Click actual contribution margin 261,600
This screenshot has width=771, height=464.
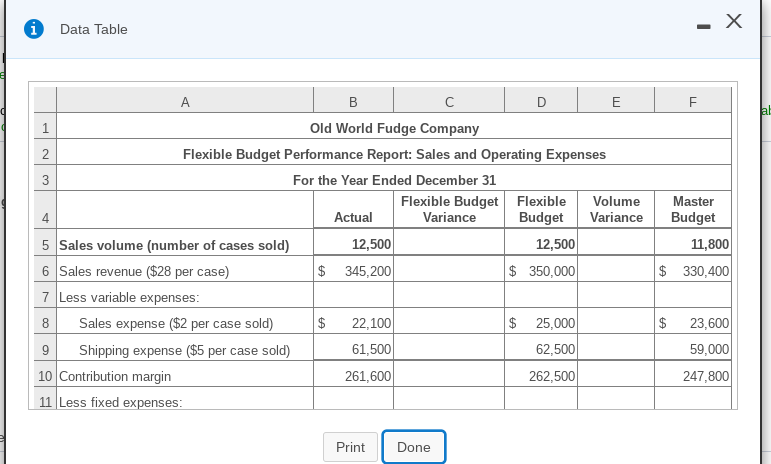click(x=368, y=376)
